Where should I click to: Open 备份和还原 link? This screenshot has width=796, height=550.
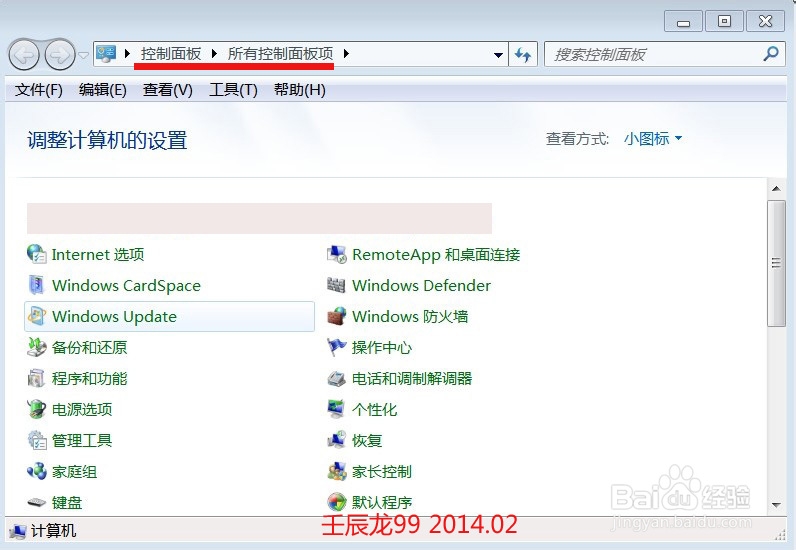pyautogui.click(x=89, y=347)
